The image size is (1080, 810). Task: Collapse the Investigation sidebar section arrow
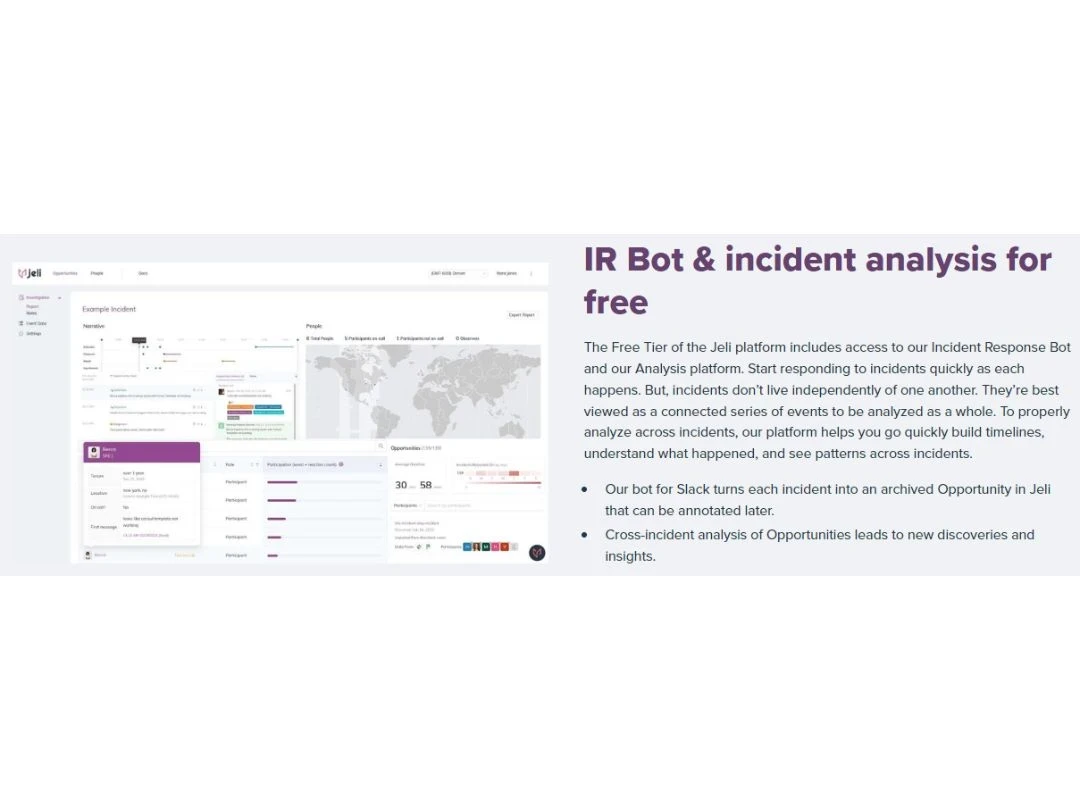point(60,298)
